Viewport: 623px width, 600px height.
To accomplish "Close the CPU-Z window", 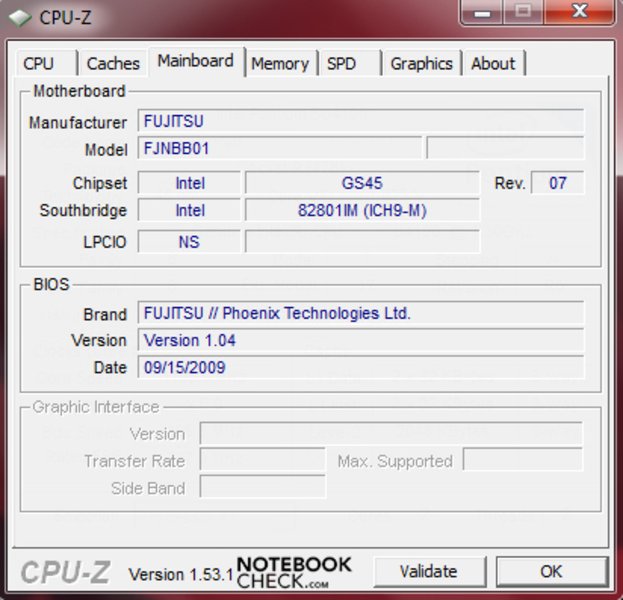I will tap(579, 13).
